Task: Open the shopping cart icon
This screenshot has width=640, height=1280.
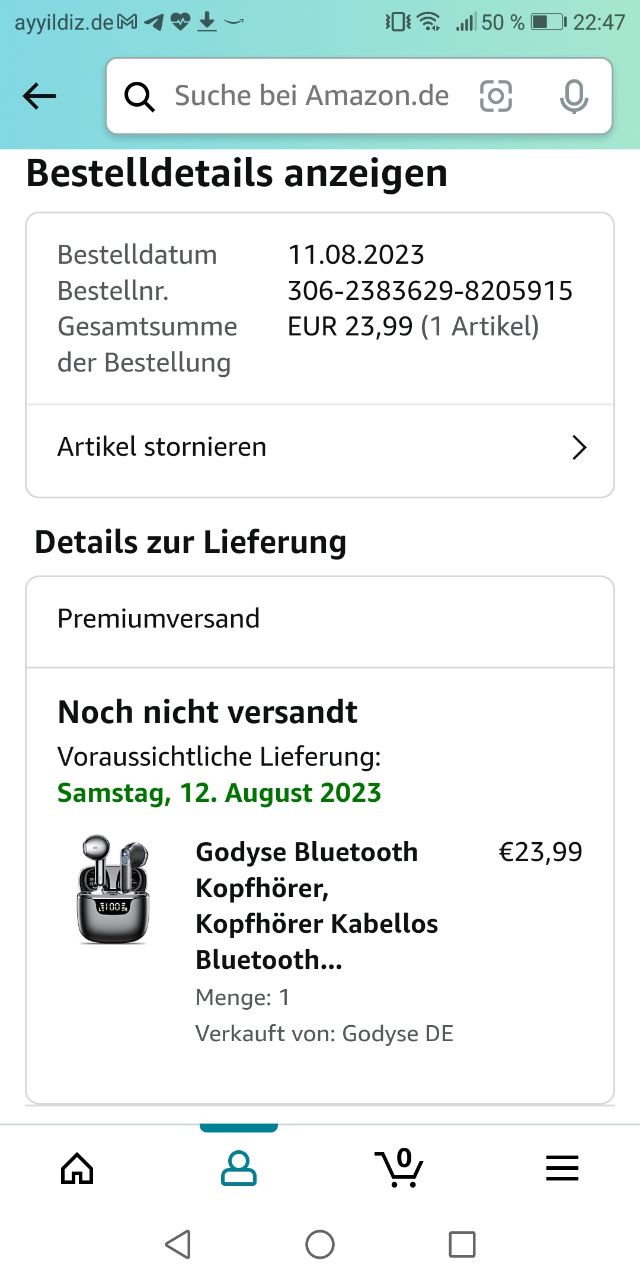Action: 399,1167
